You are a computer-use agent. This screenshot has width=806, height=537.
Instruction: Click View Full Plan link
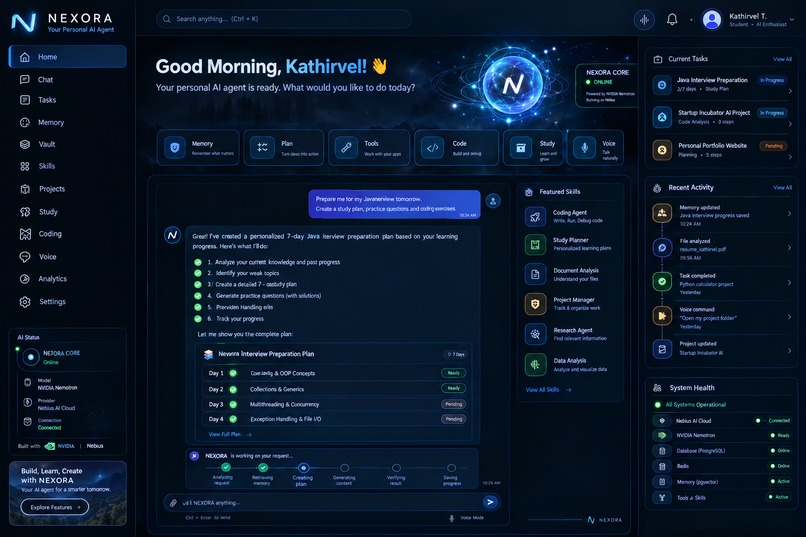pyautogui.click(x=230, y=434)
